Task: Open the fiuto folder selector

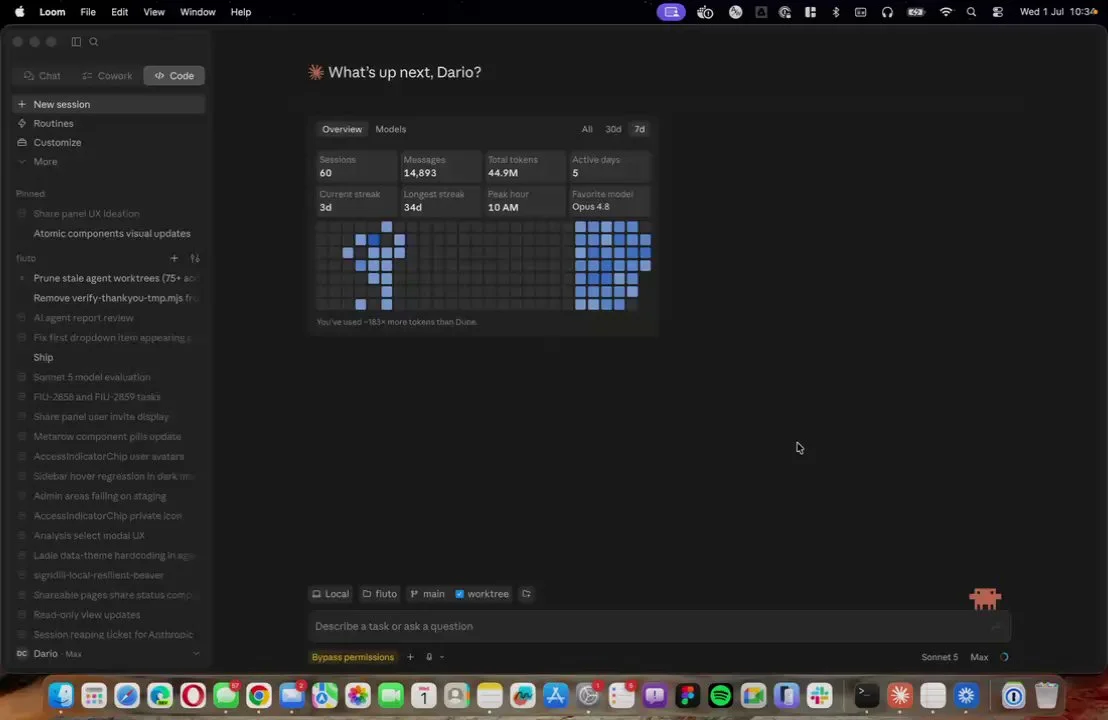Action: point(379,594)
